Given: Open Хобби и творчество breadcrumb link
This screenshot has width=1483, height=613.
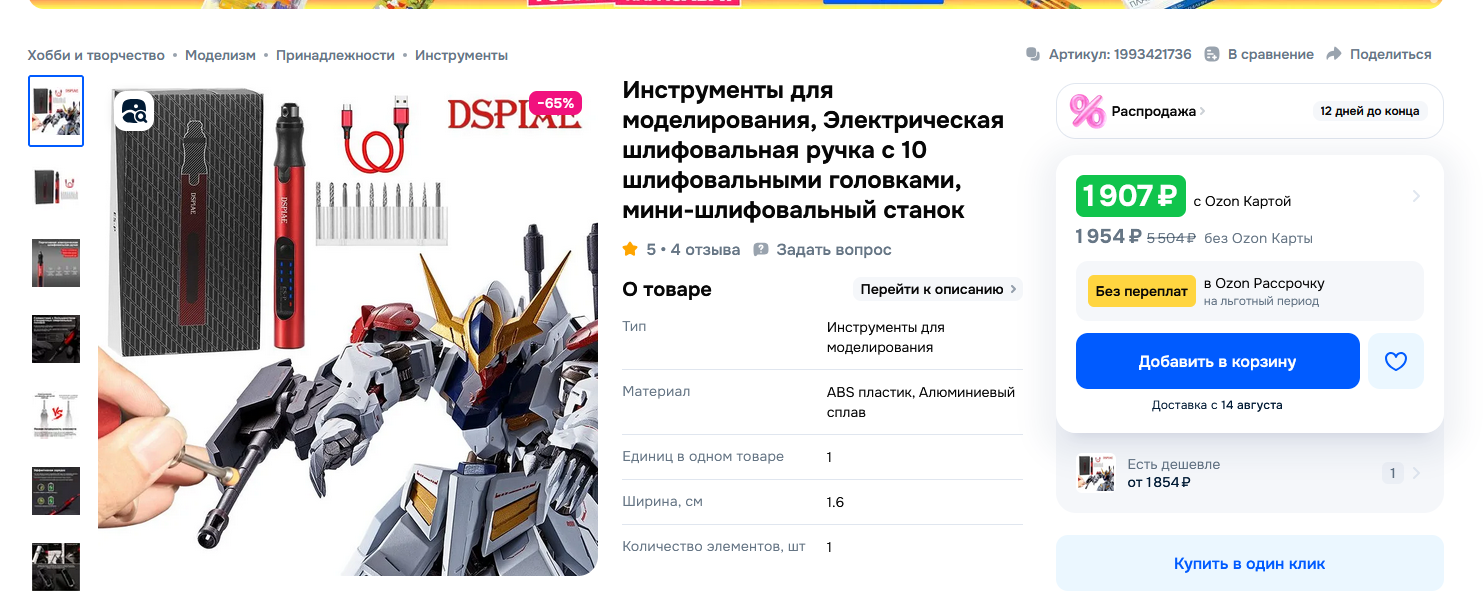Looking at the screenshot, I should [96, 55].
